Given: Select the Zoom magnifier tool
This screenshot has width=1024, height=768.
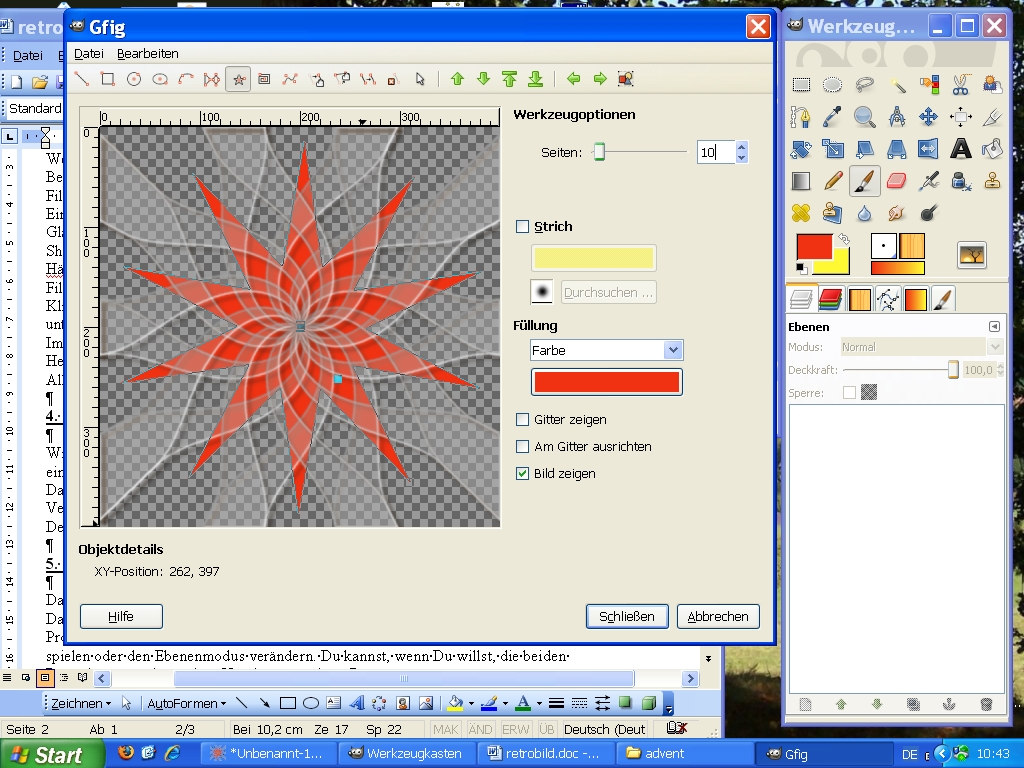Looking at the screenshot, I should click(865, 117).
